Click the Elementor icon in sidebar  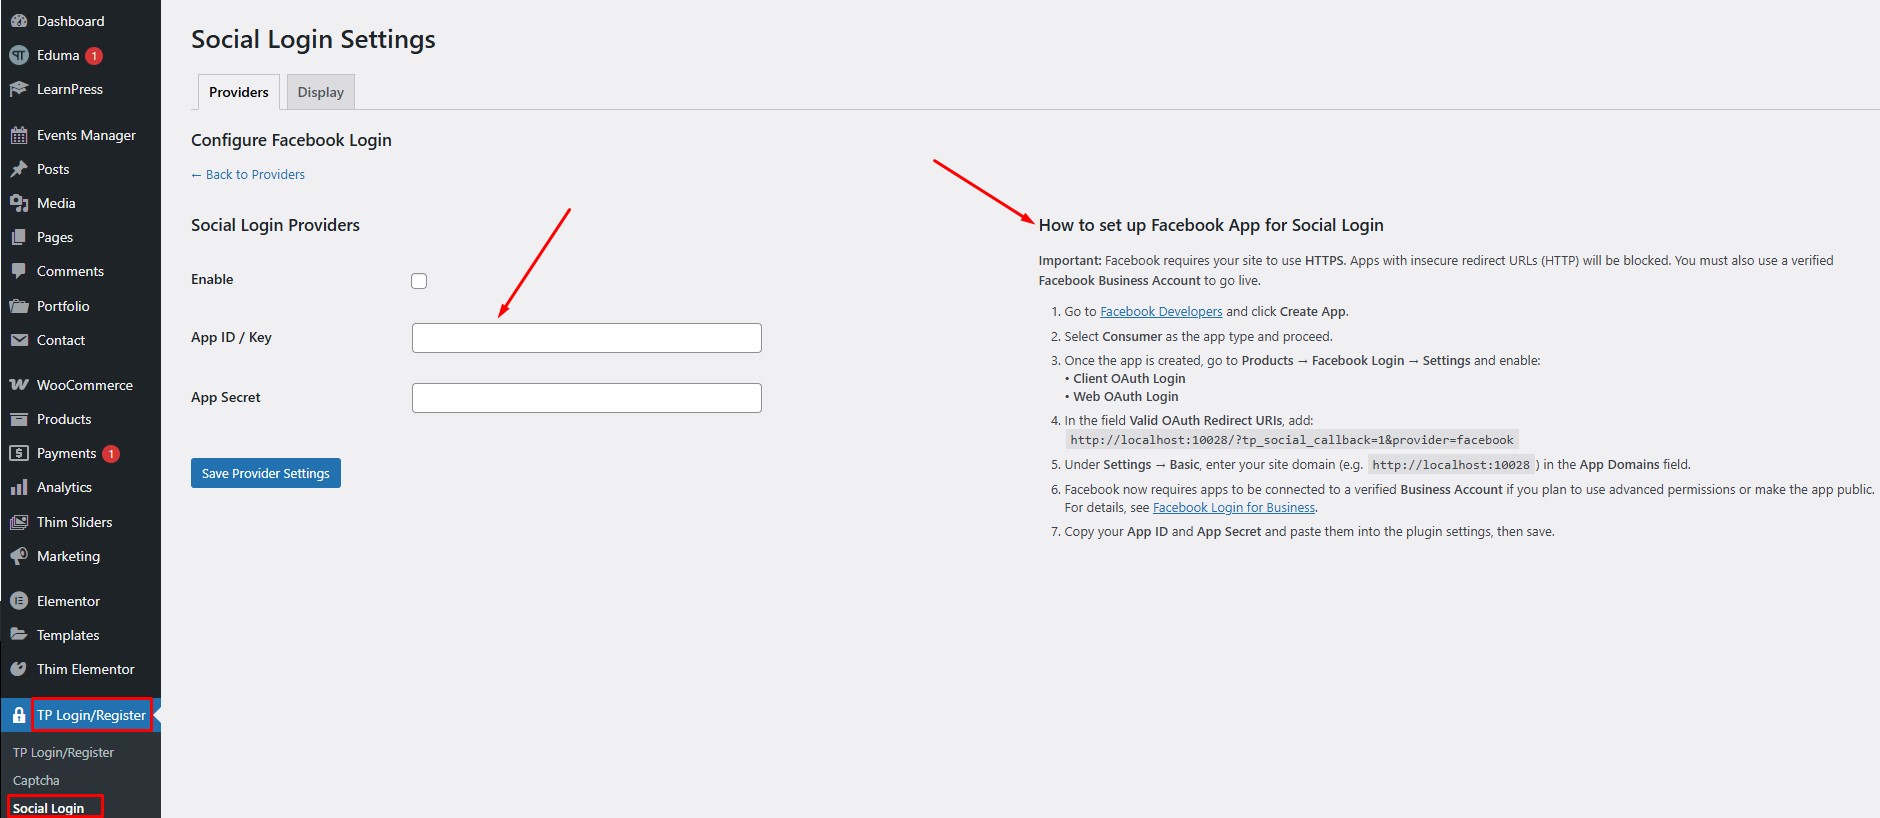click(19, 601)
